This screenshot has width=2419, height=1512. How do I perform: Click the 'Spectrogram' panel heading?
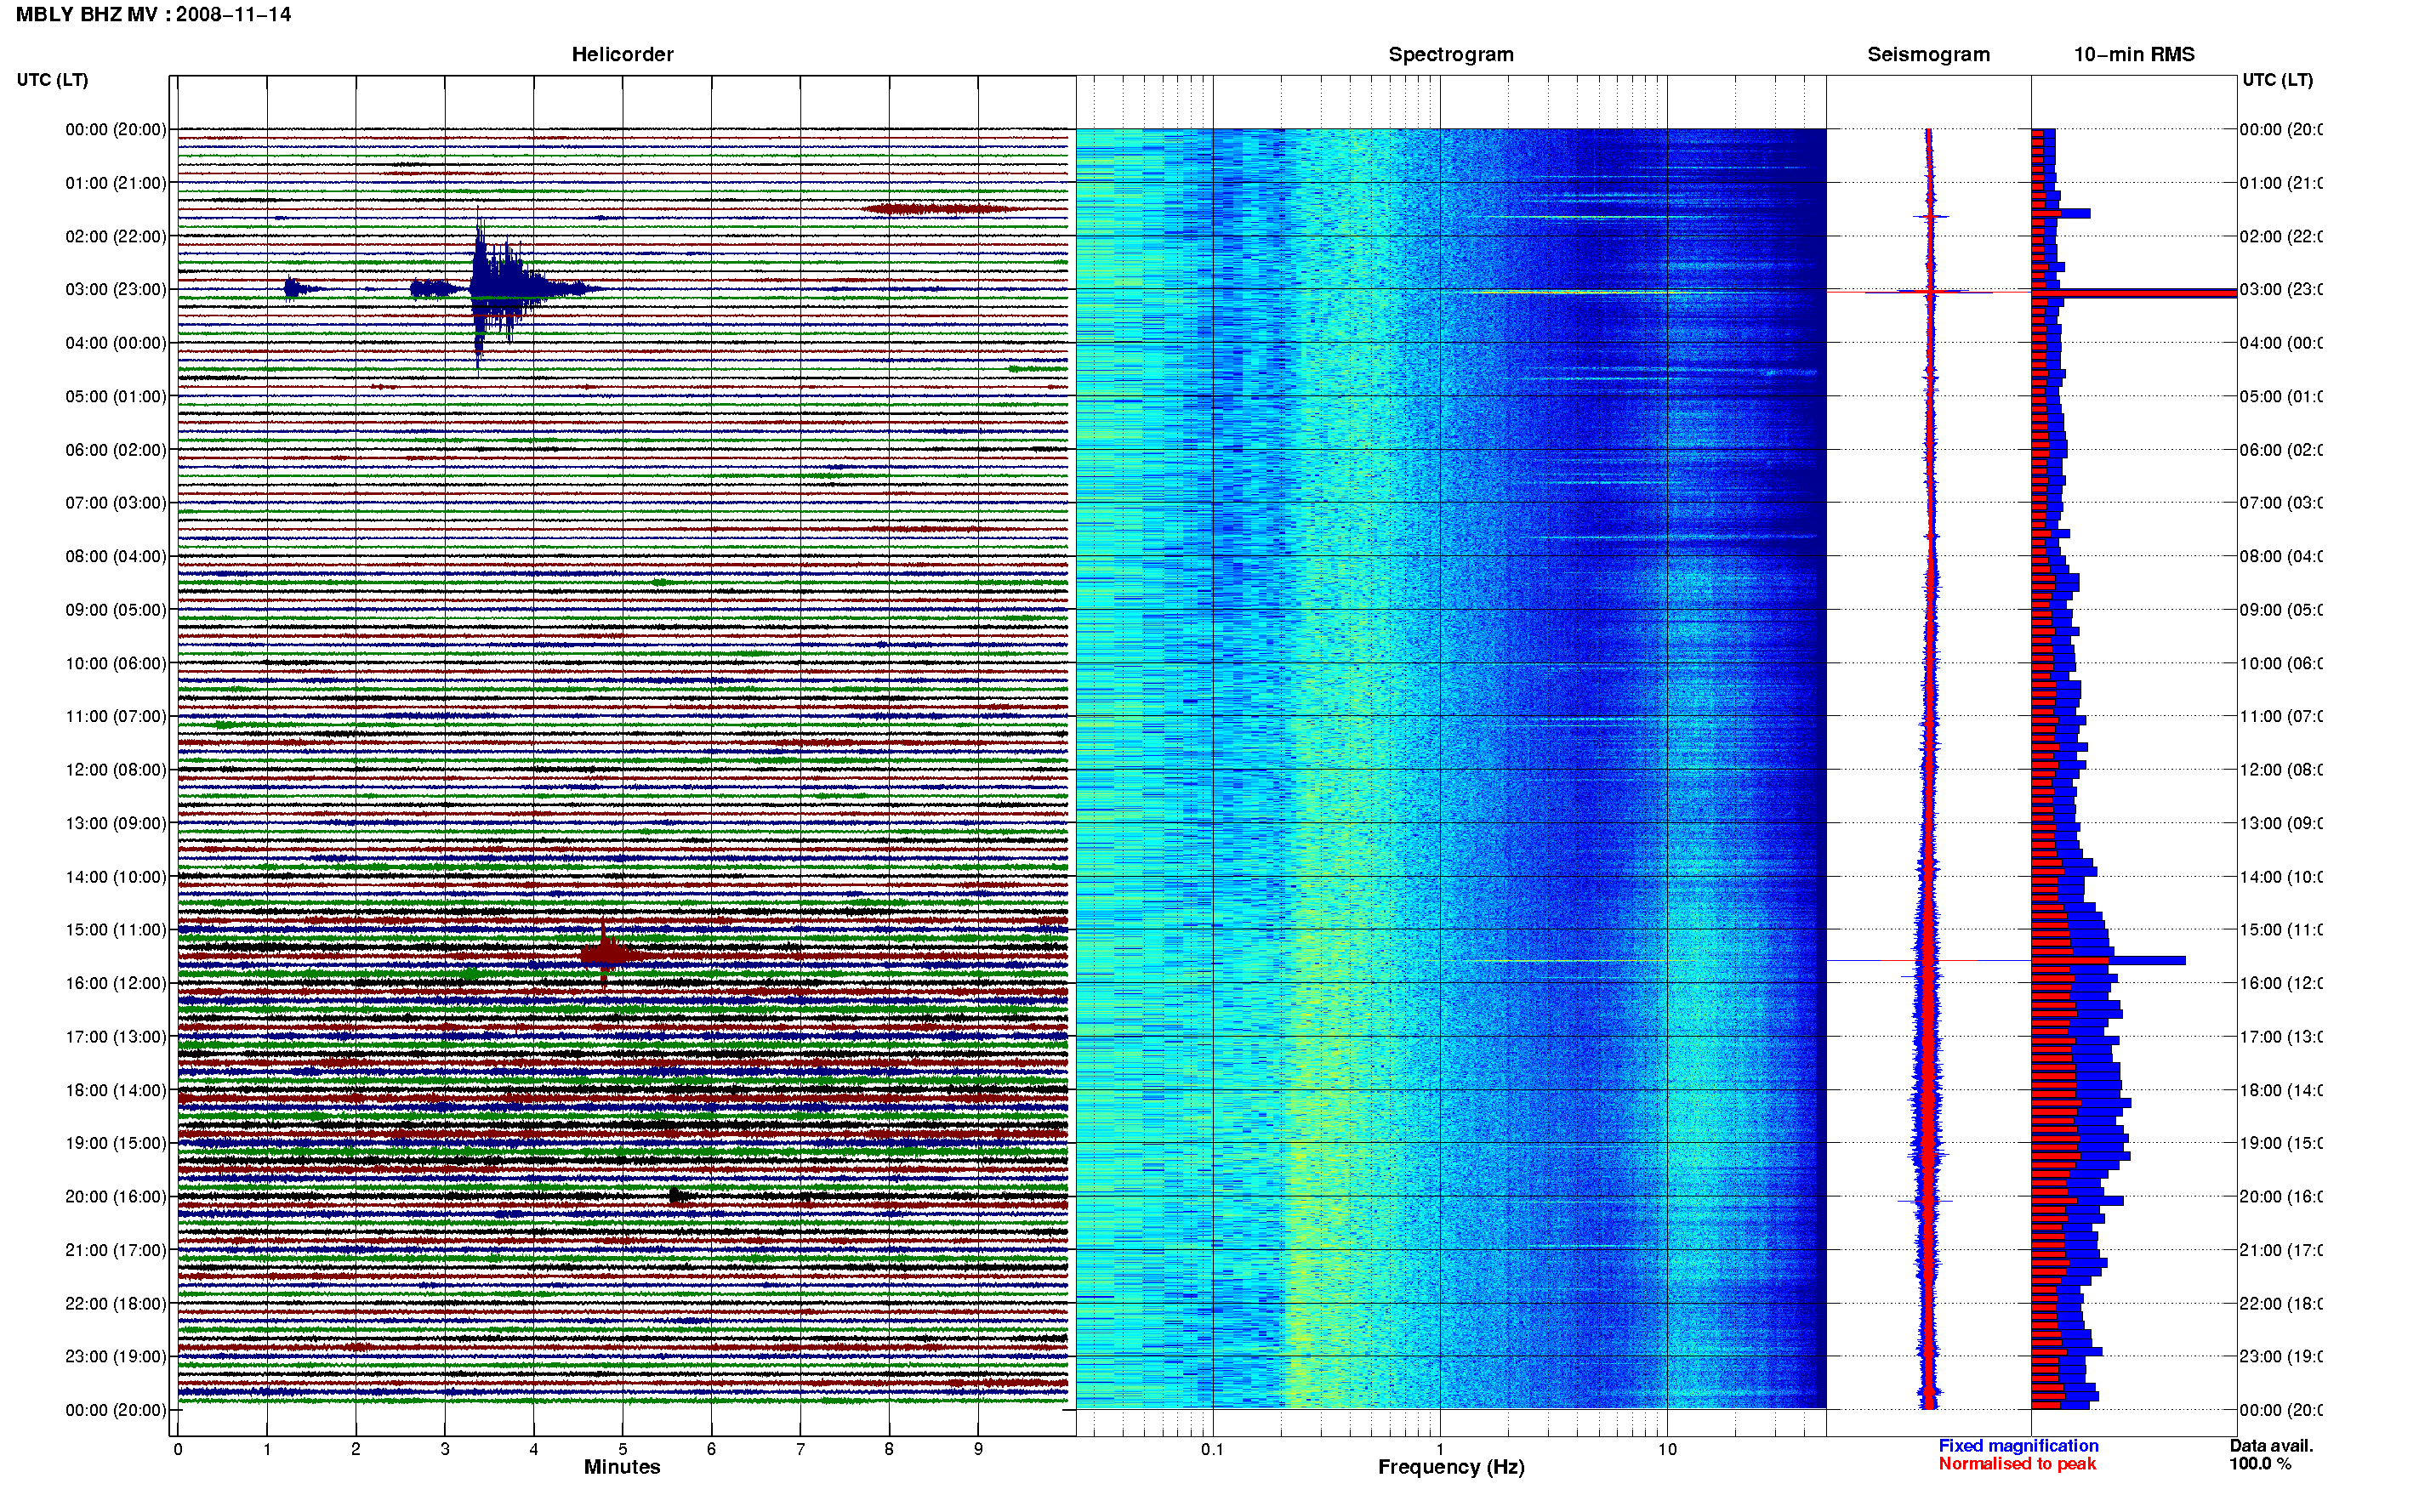pos(1451,55)
